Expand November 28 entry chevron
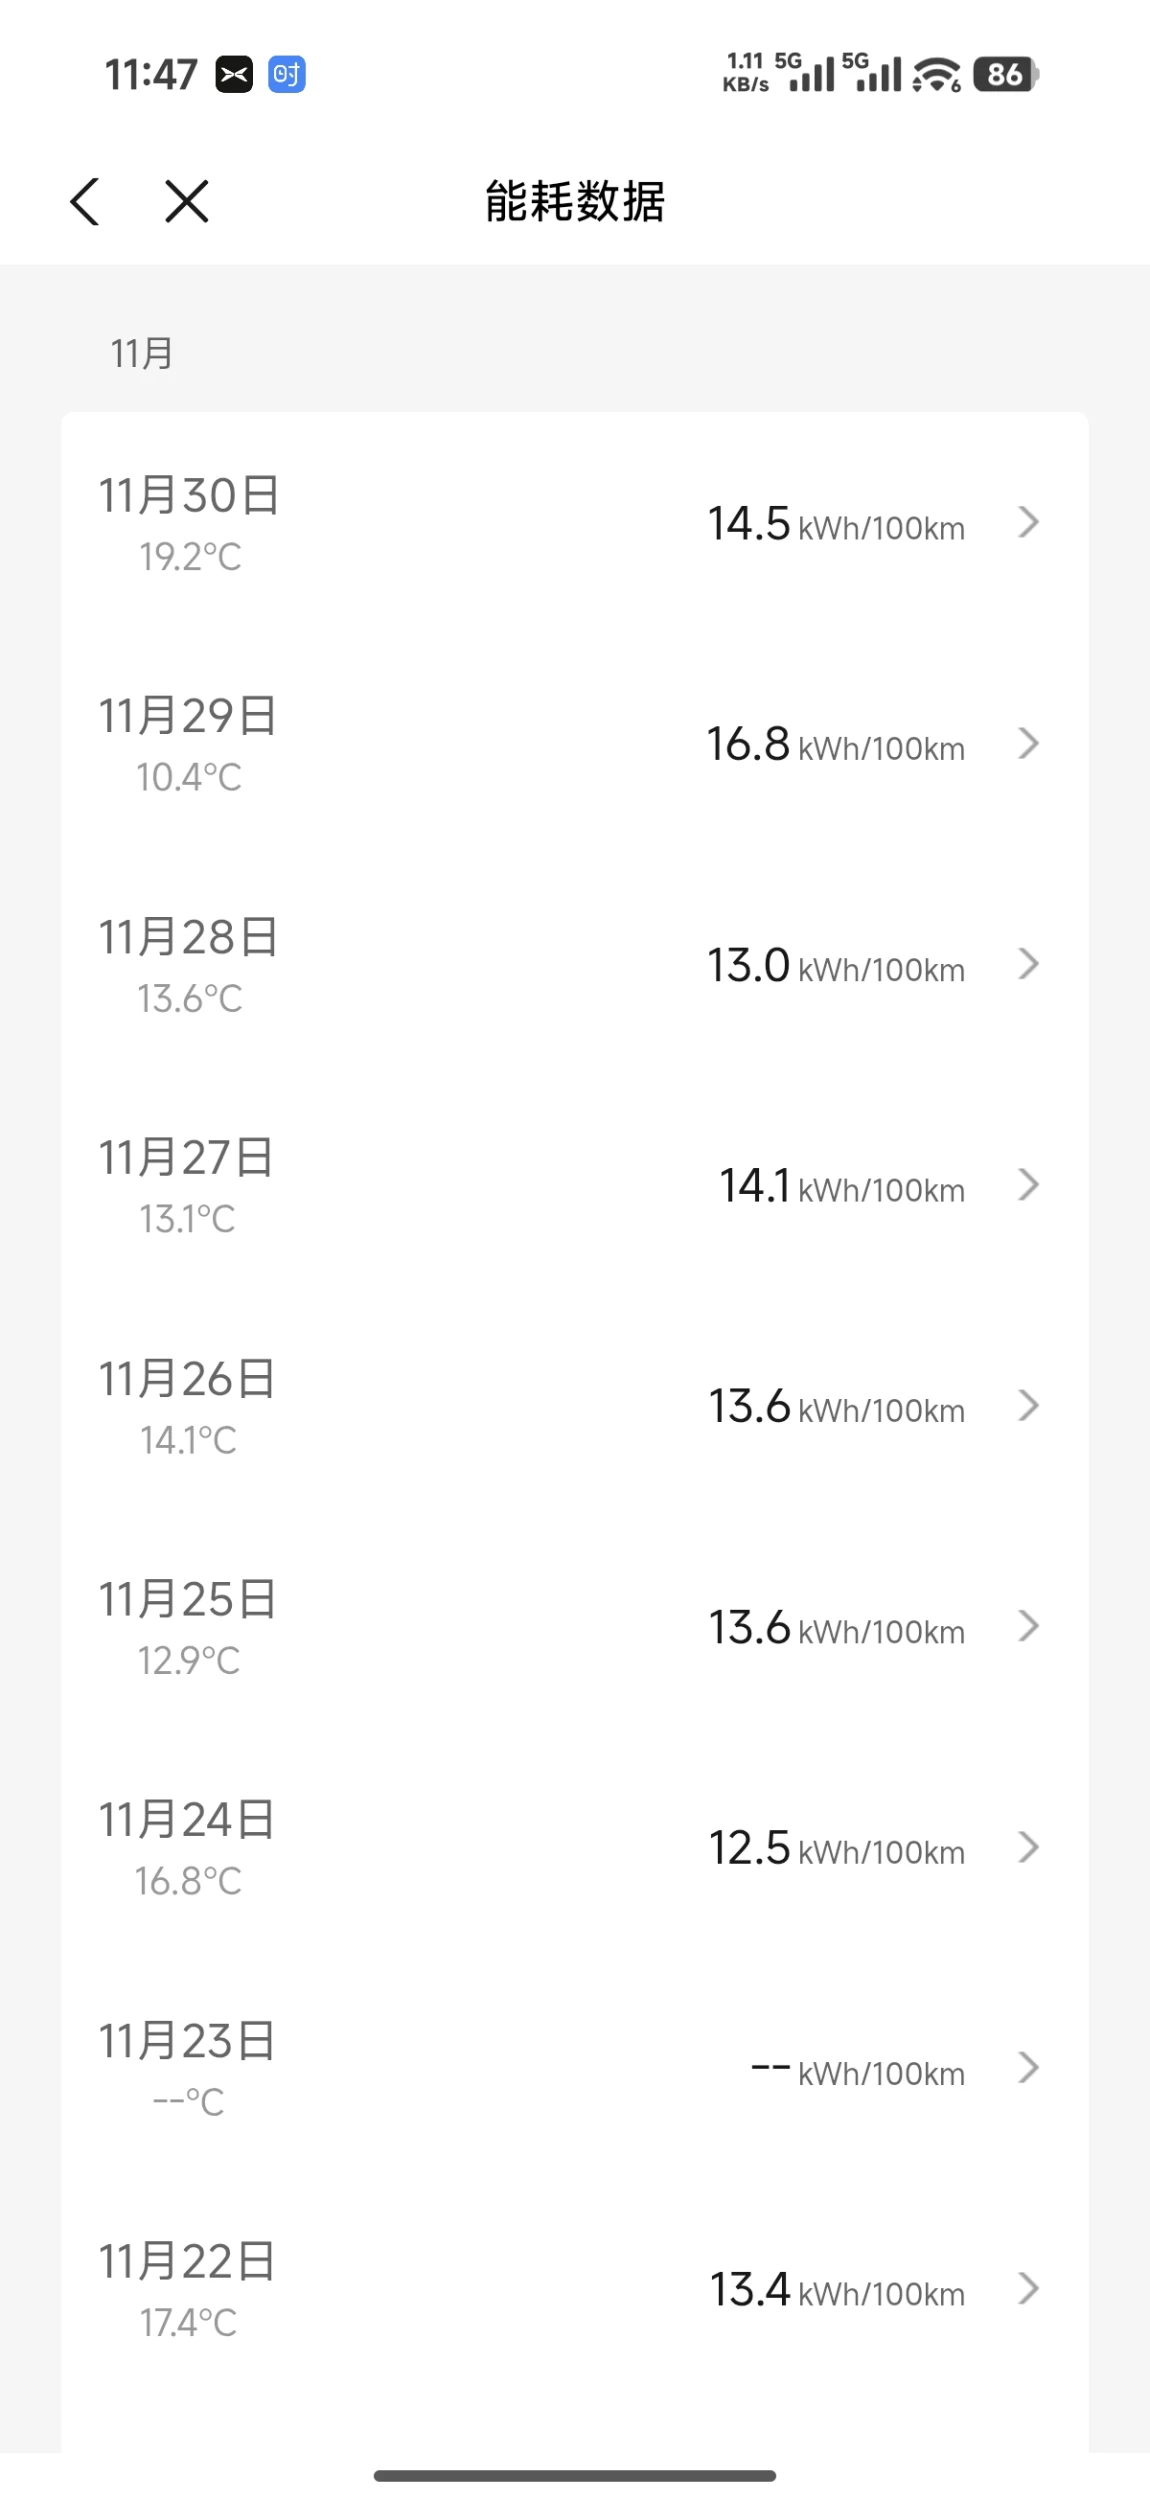 pyautogui.click(x=1028, y=964)
